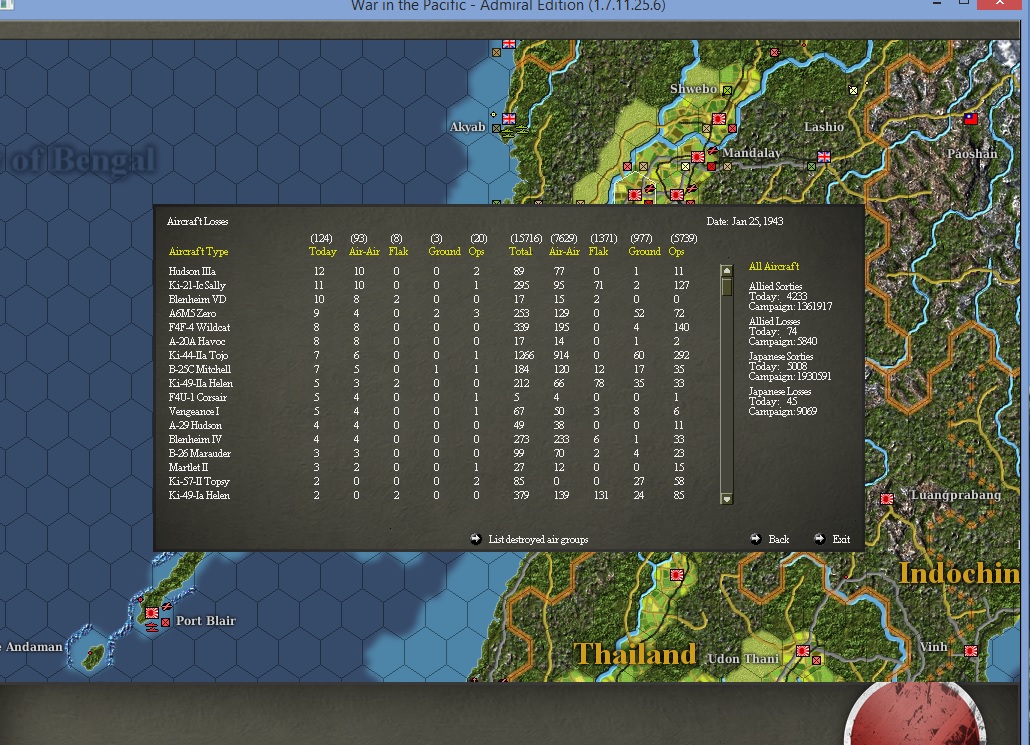Select the Chinese flag base at Paoshan

tap(970, 118)
